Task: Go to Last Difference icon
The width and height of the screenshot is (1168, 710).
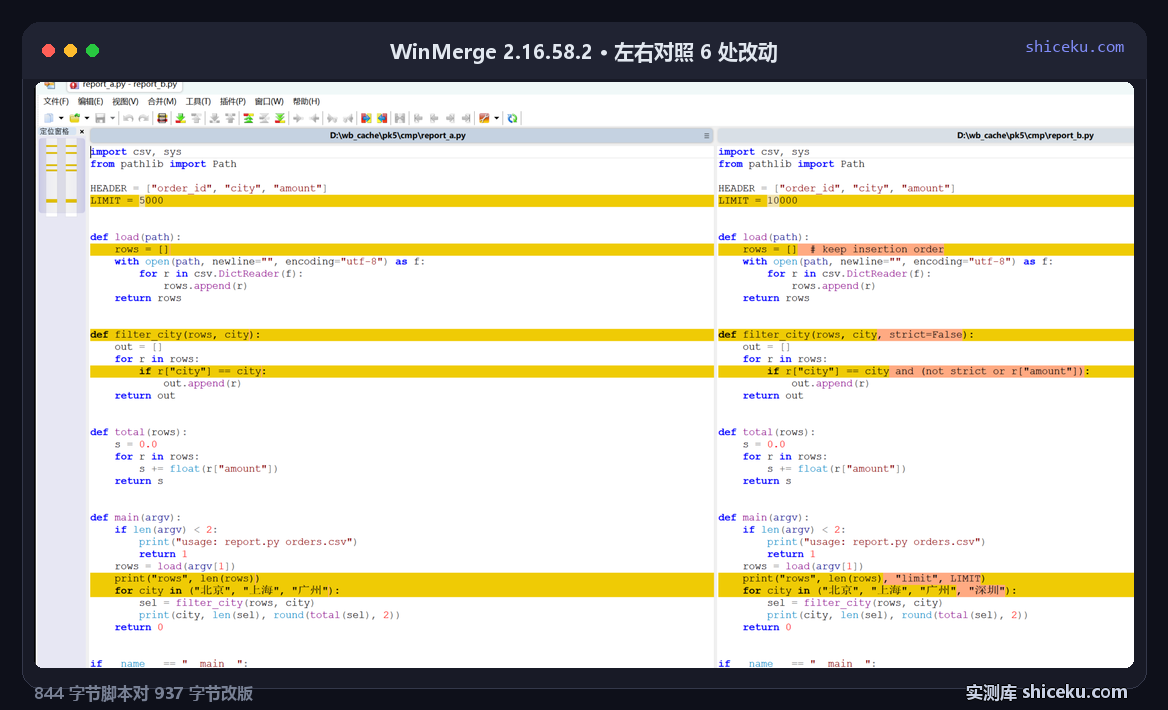Action: [279, 118]
